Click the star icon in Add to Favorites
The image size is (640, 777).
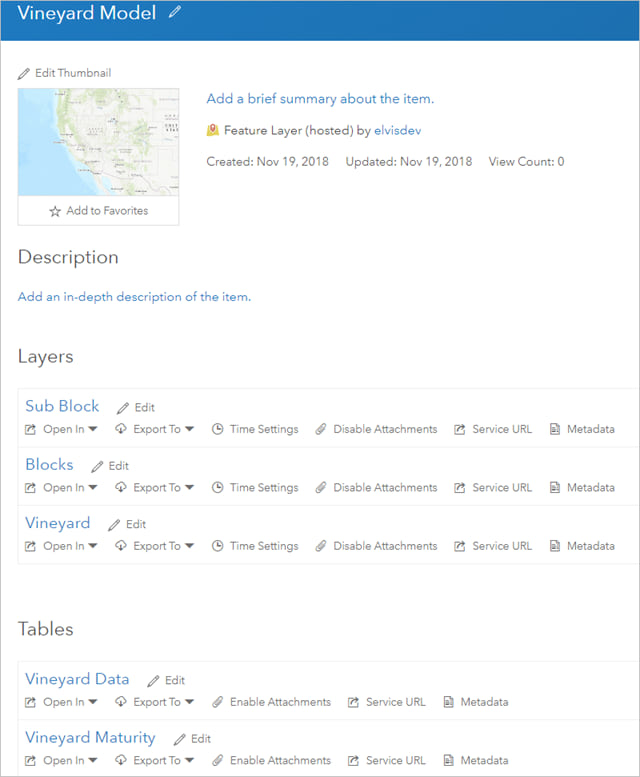coord(56,211)
